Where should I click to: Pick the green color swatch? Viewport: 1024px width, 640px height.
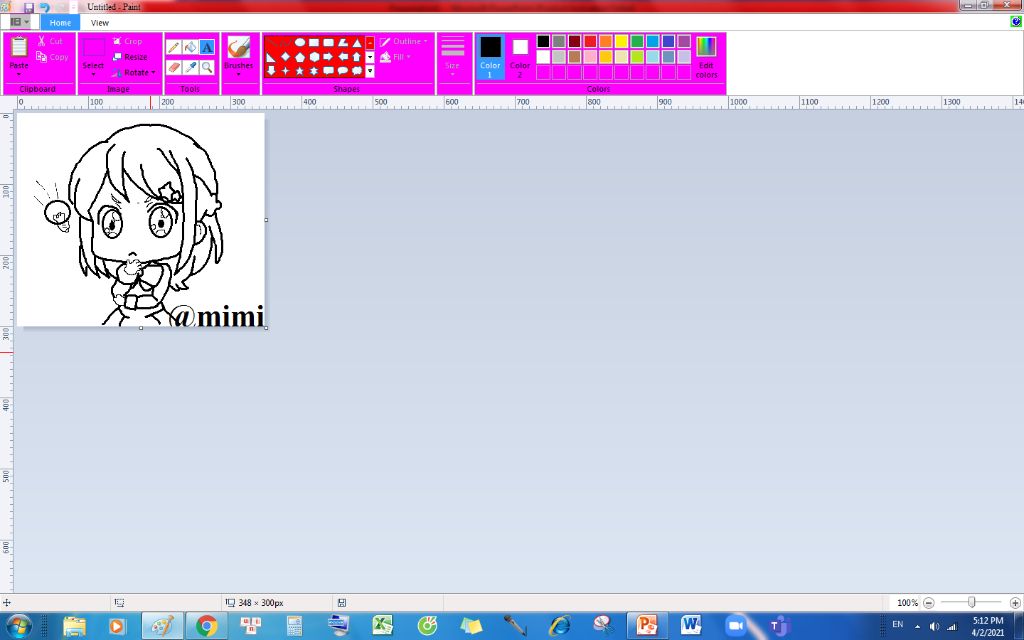tap(637, 42)
